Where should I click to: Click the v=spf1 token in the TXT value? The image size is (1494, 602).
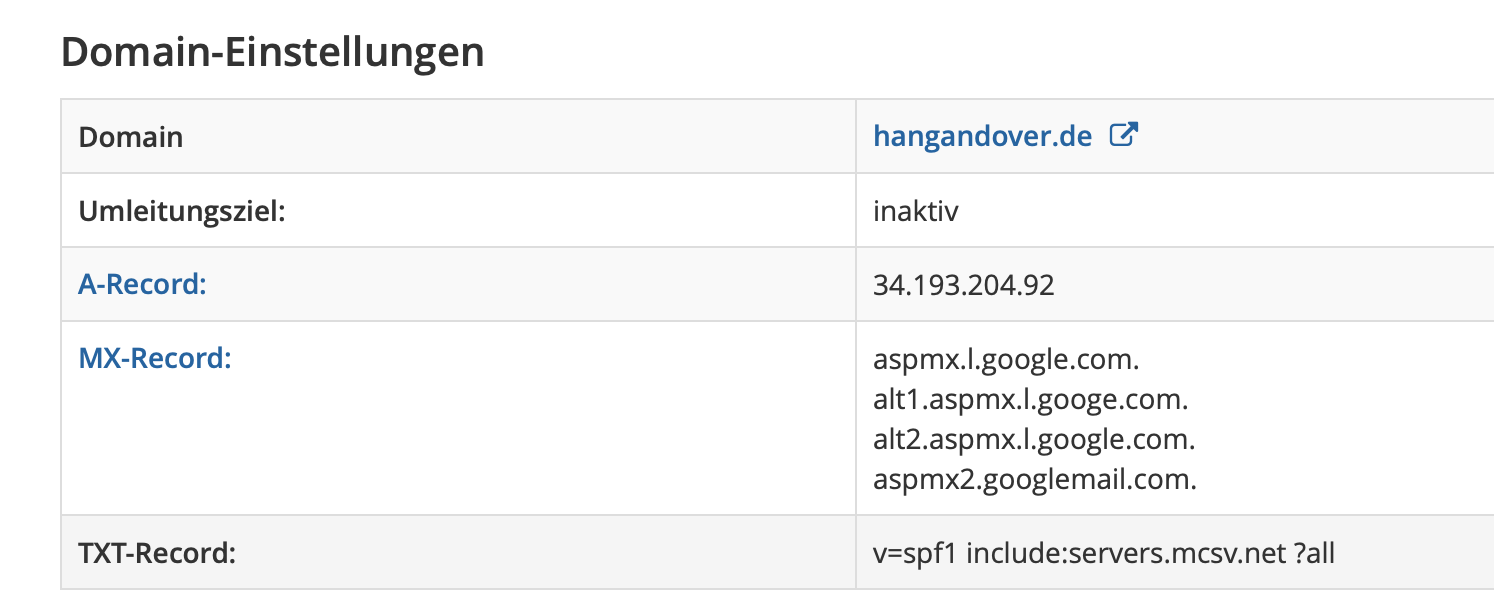coord(914,552)
